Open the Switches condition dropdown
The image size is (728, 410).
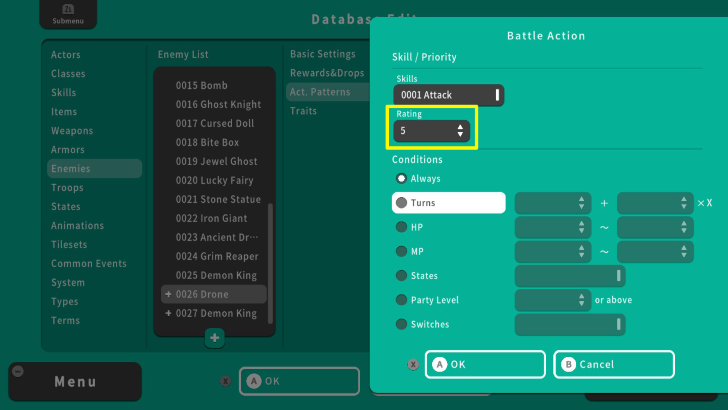tap(570, 324)
